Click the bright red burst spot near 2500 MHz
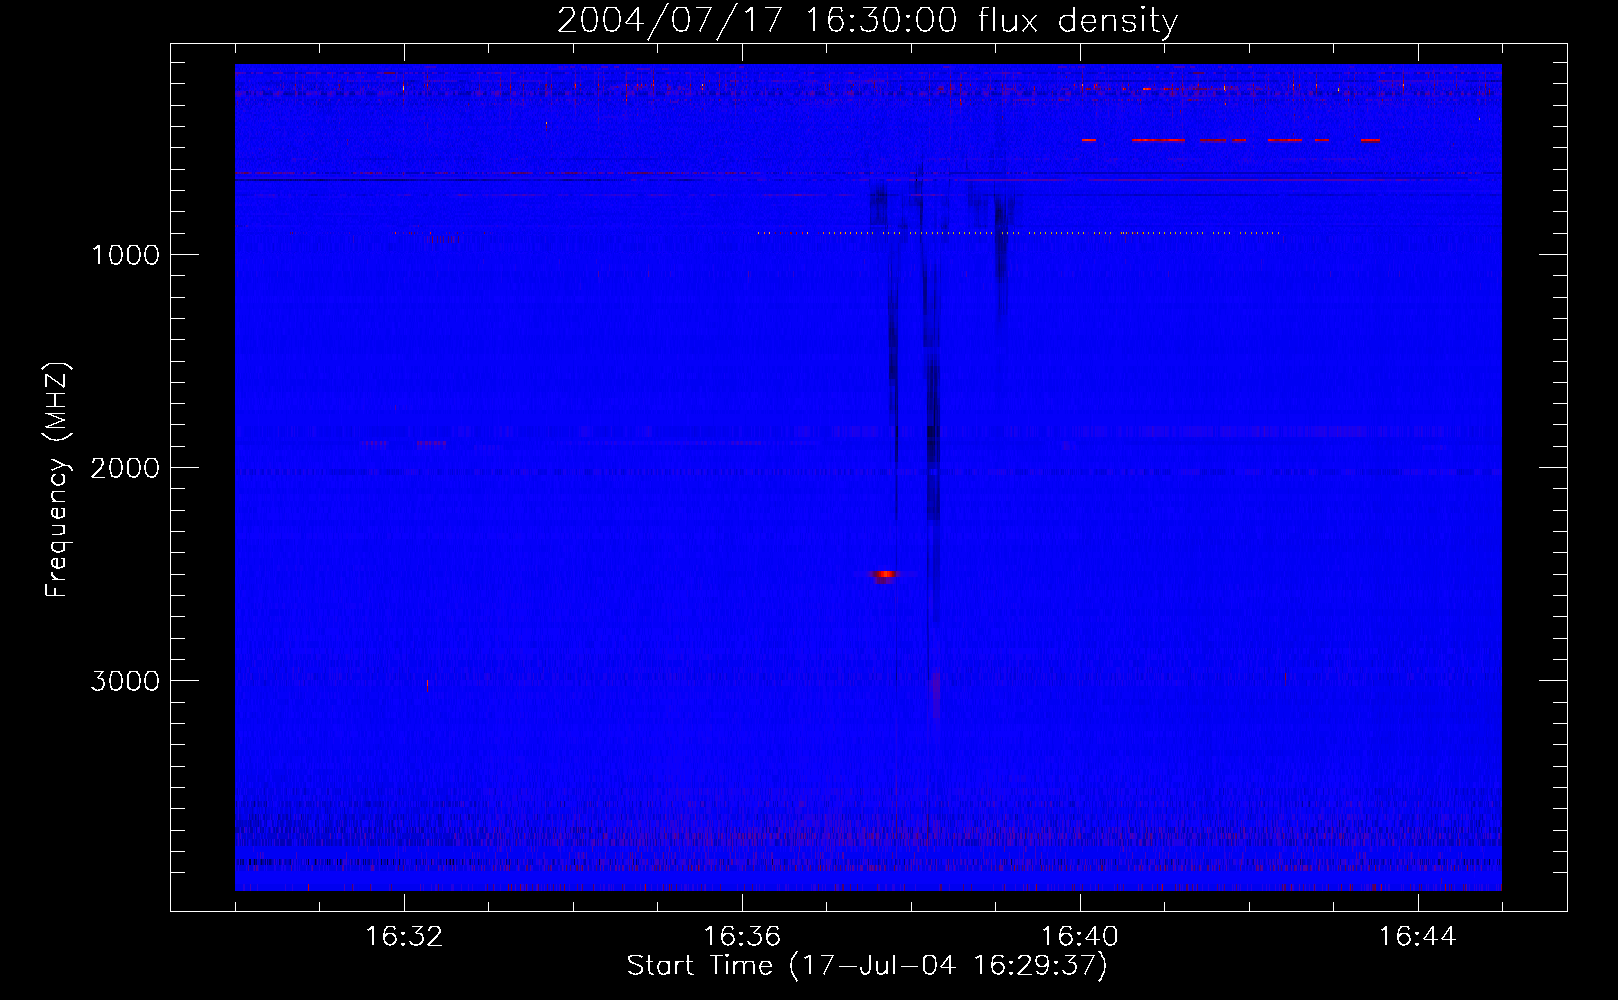This screenshot has height=1000, width=1618. pyautogui.click(x=885, y=575)
